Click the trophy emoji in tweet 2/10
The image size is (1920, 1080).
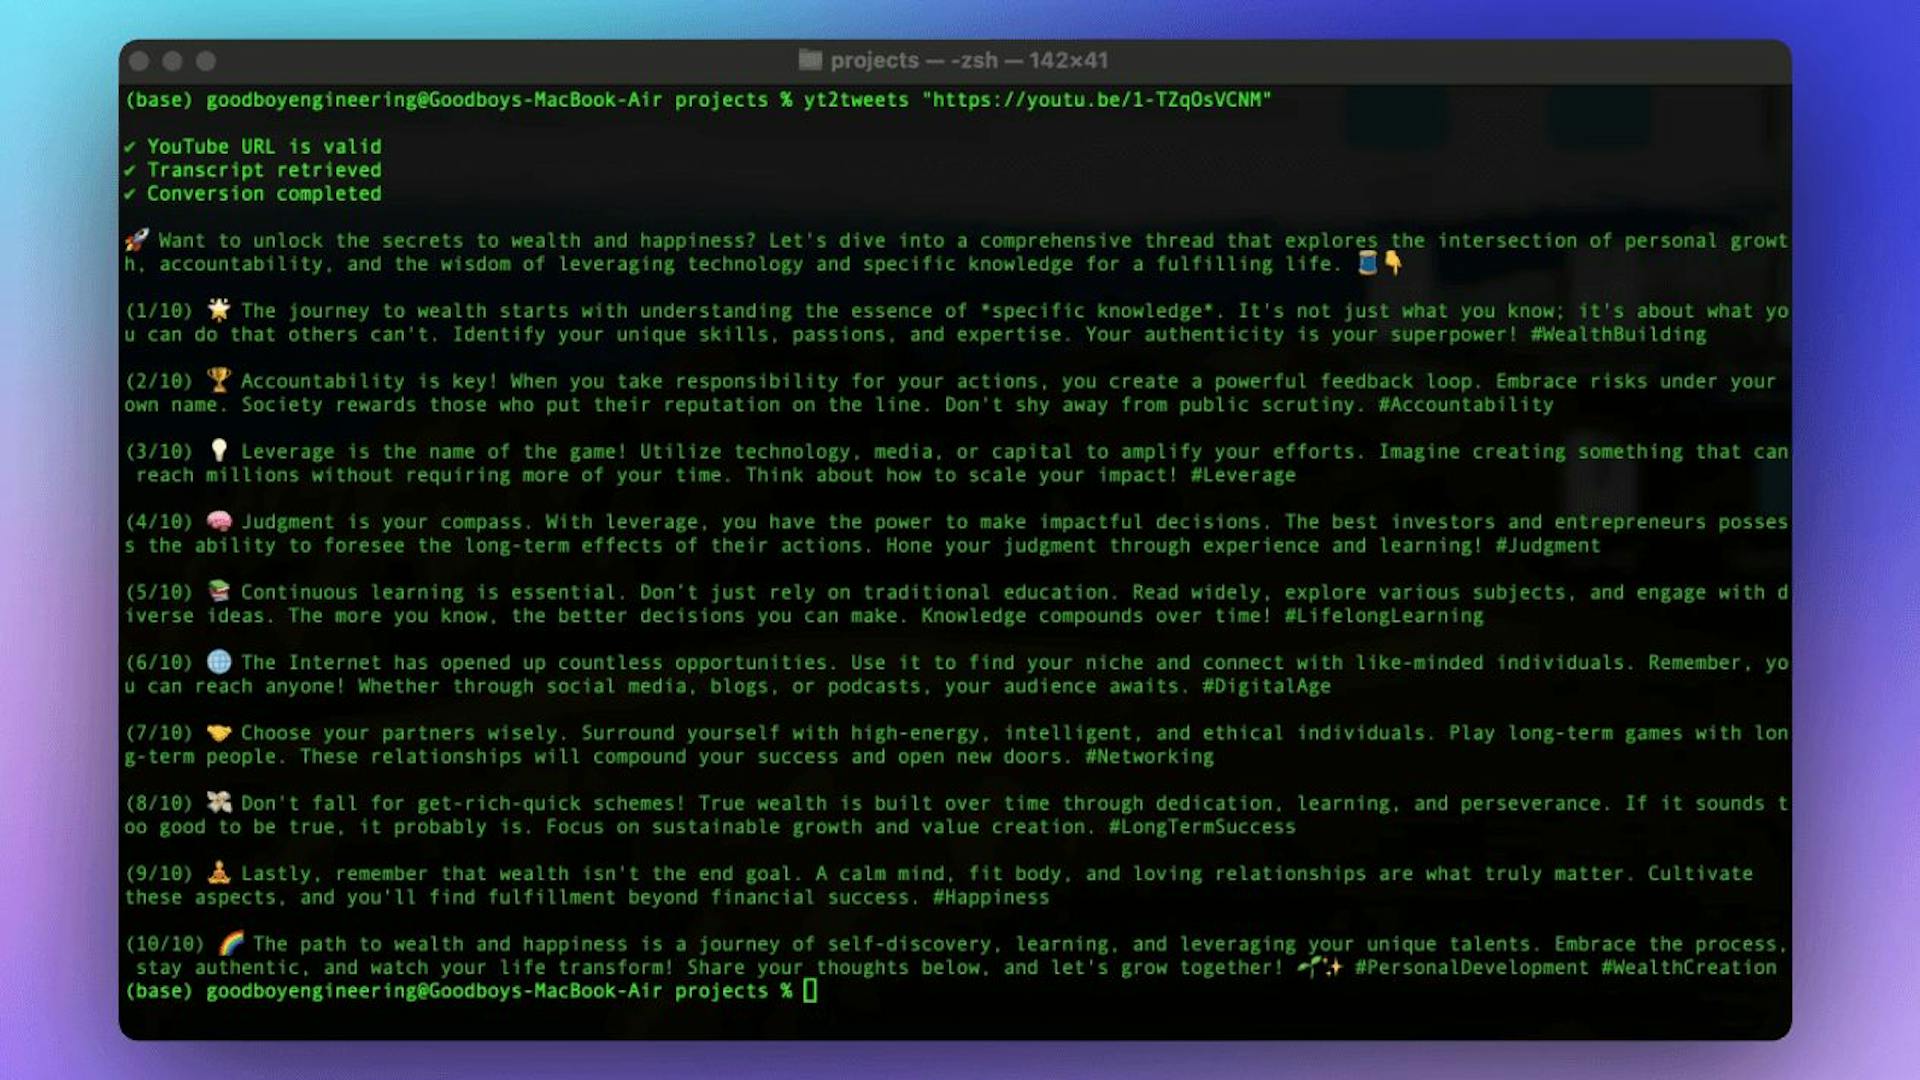(218, 381)
